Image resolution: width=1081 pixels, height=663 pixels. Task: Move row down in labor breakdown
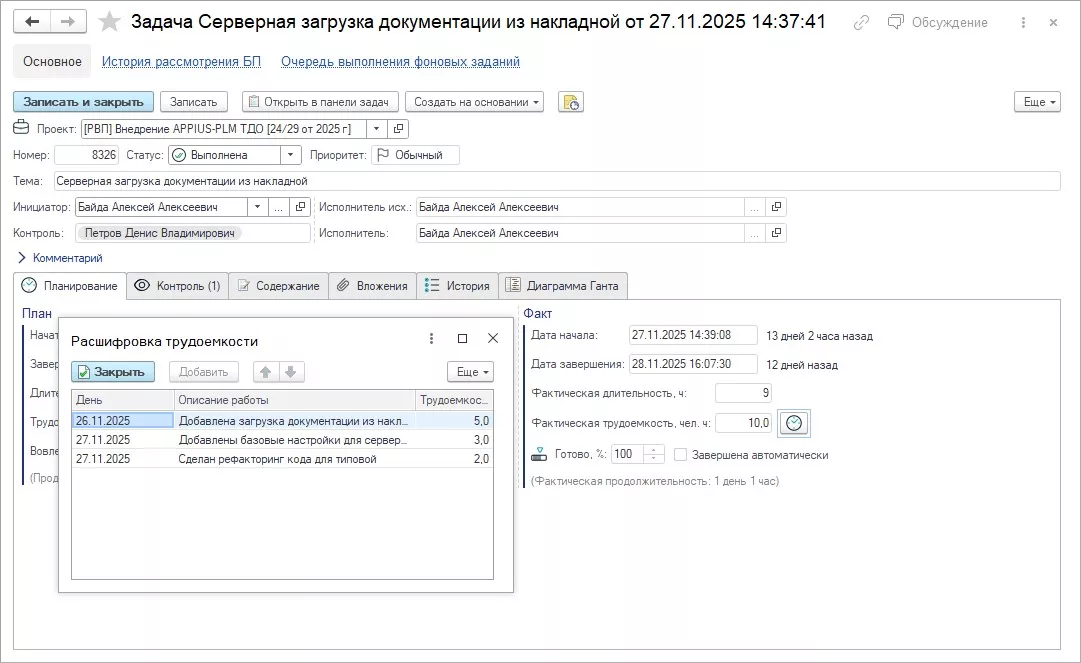[x=290, y=372]
